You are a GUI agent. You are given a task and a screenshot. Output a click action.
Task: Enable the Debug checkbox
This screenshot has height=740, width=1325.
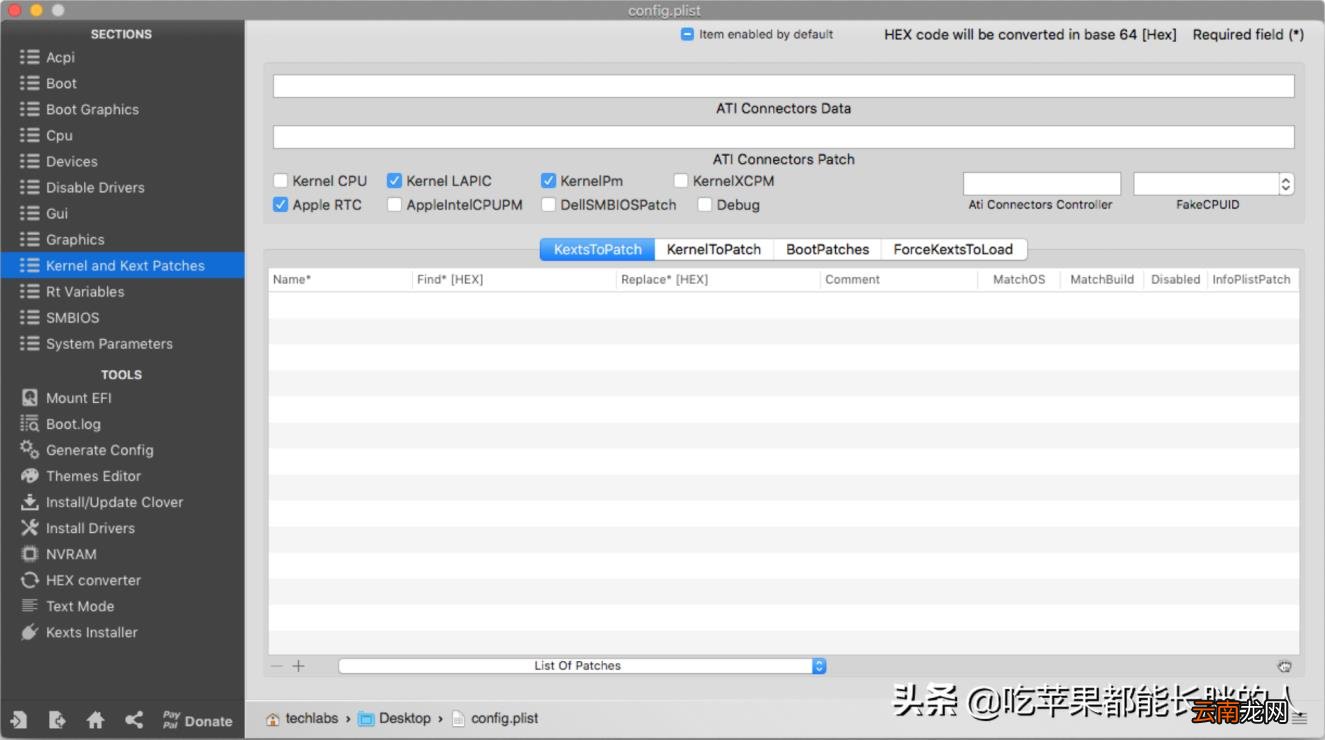point(705,205)
